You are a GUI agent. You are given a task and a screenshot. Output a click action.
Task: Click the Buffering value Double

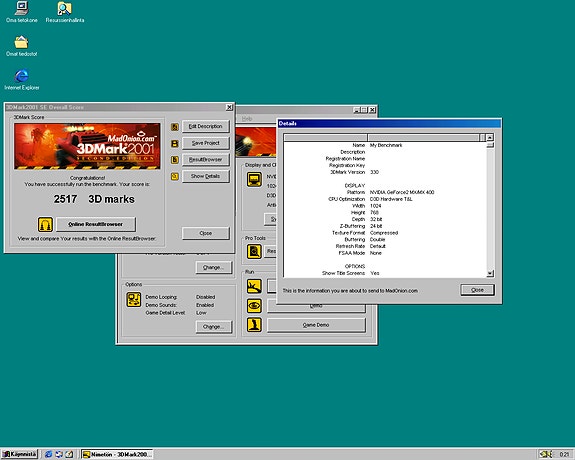tap(377, 240)
